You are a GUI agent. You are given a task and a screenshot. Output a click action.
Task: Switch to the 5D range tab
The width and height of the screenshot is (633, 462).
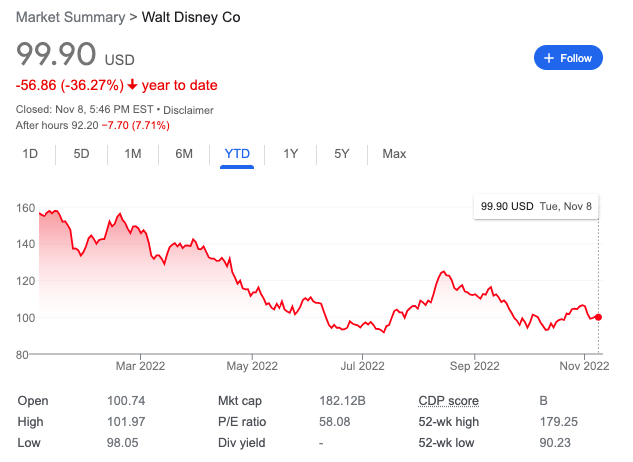[82, 154]
